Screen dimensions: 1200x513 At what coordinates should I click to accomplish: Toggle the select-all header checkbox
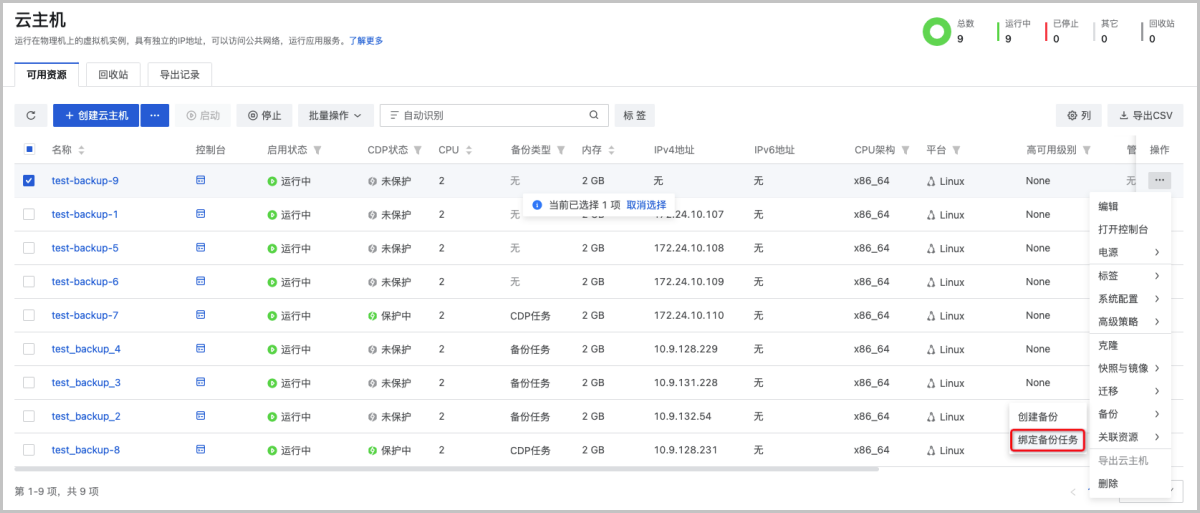tap(29, 149)
